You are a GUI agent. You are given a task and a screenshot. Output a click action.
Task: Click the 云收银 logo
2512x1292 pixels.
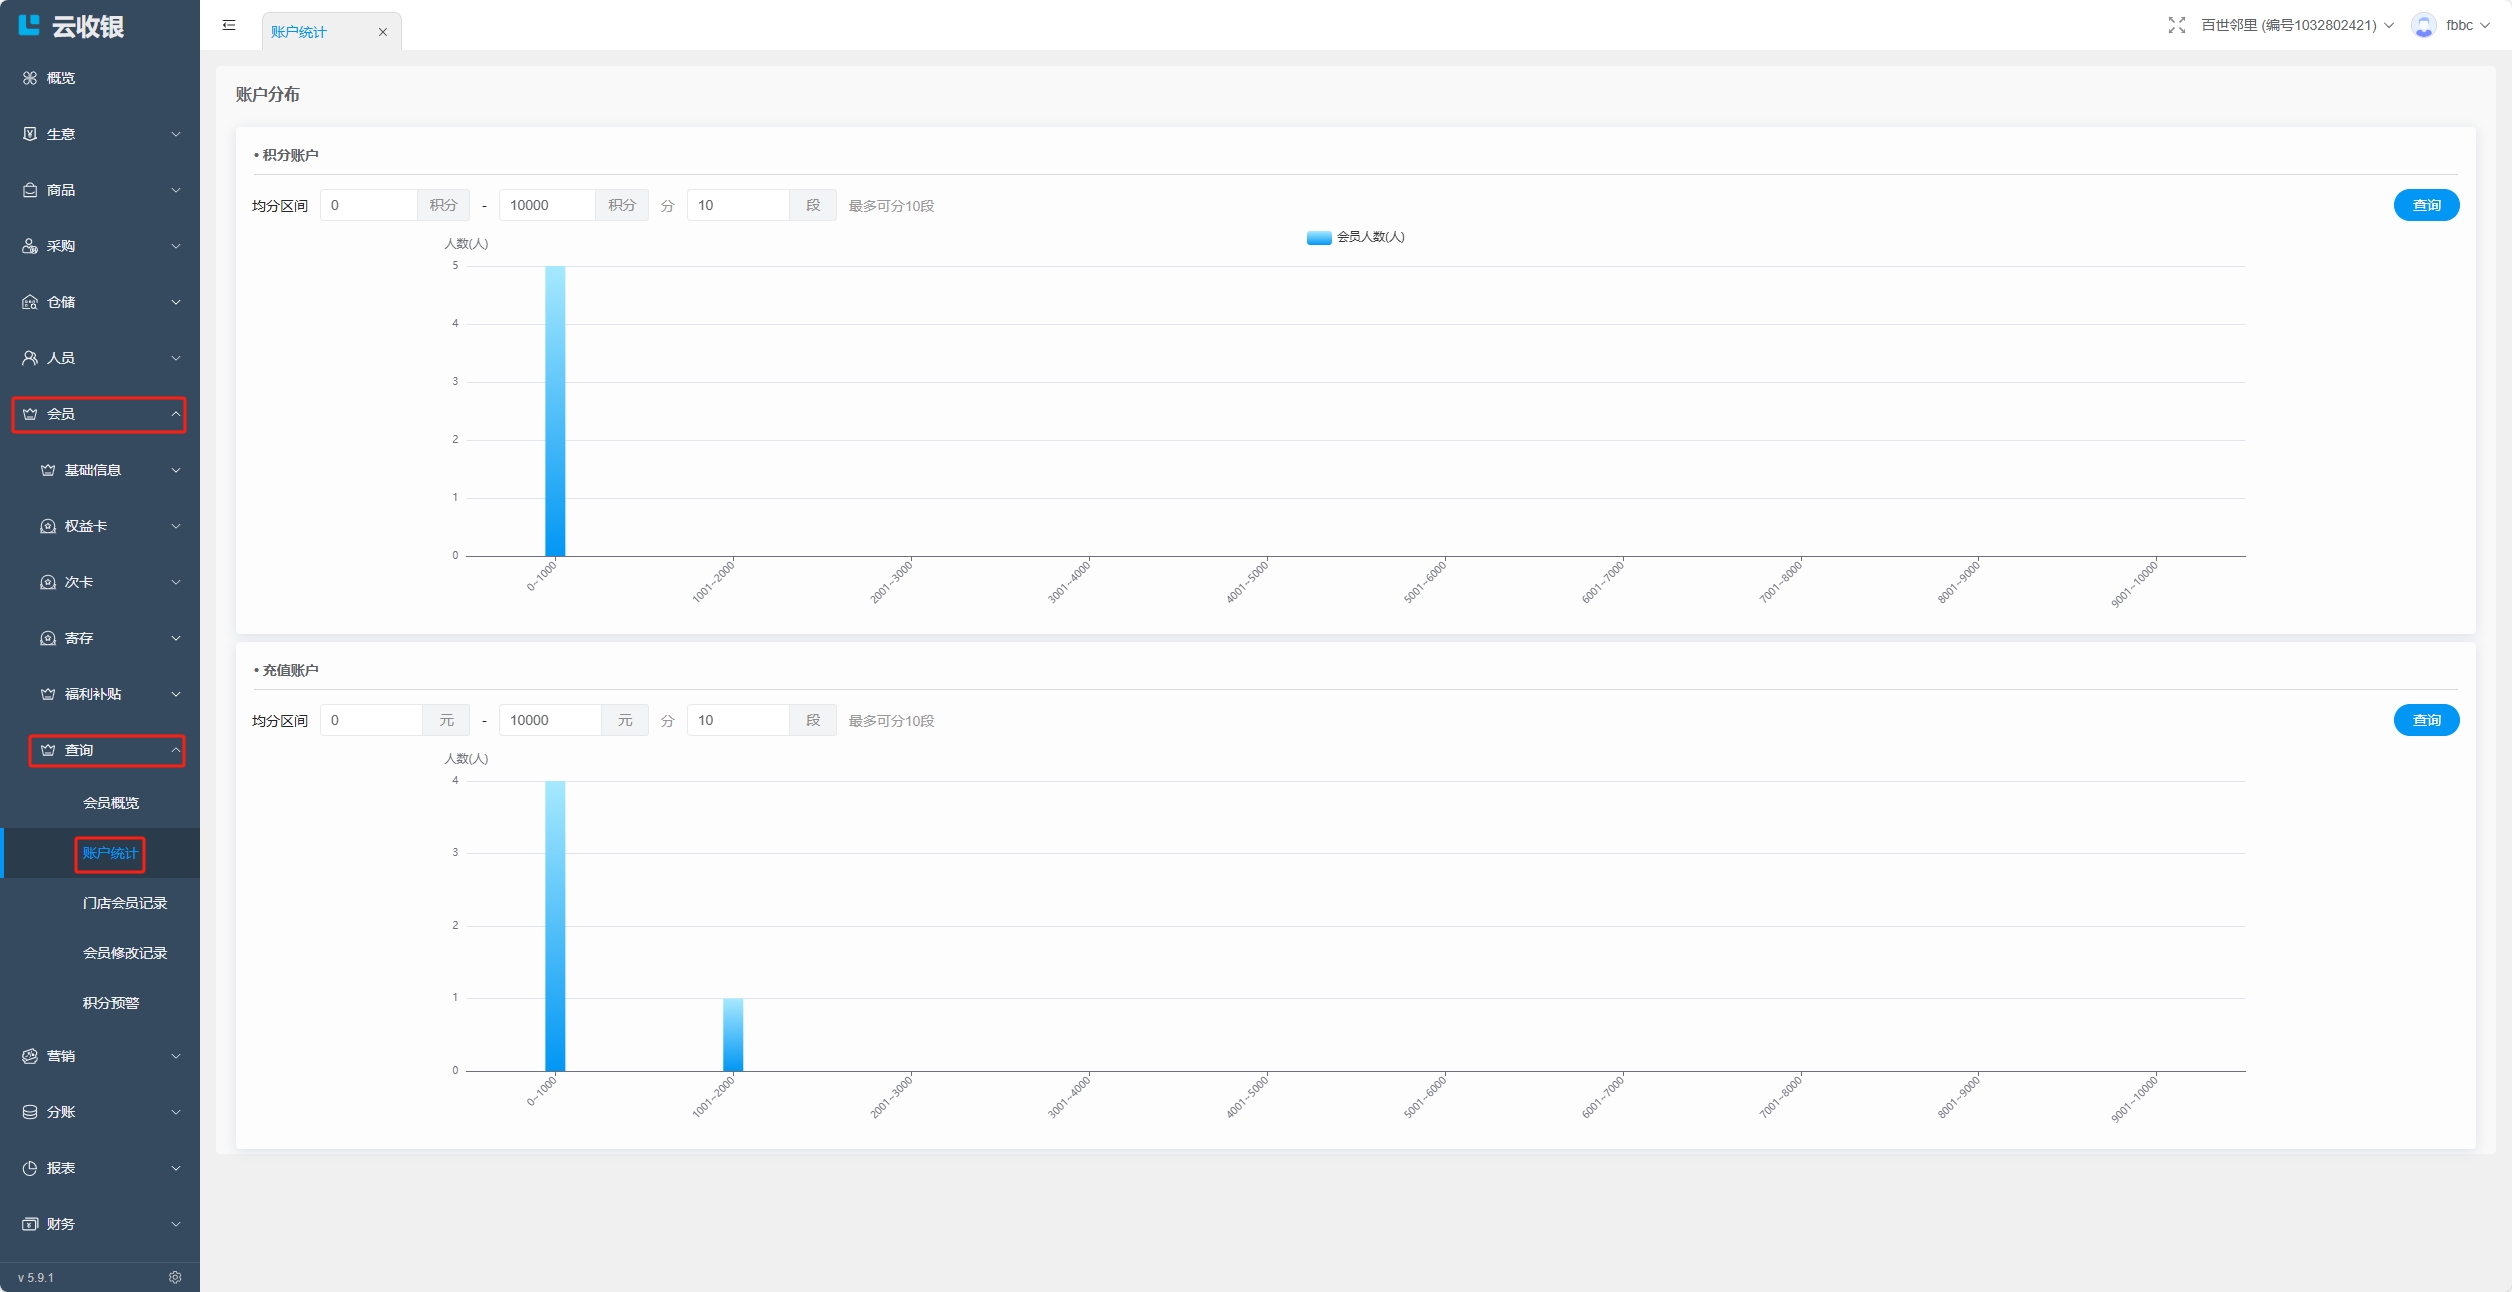(70, 26)
